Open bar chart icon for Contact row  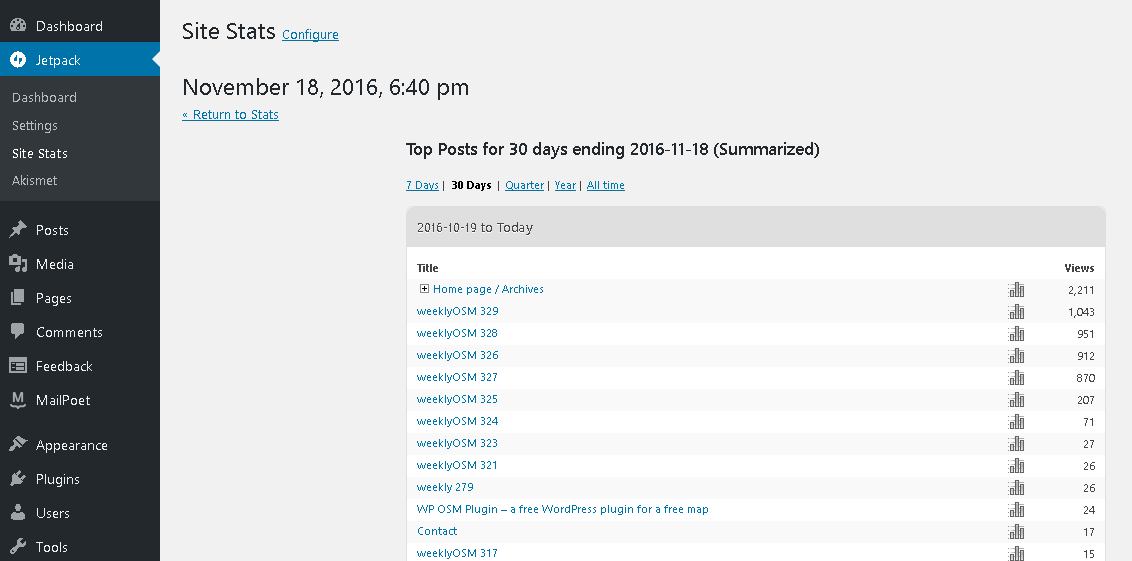pos(1016,531)
